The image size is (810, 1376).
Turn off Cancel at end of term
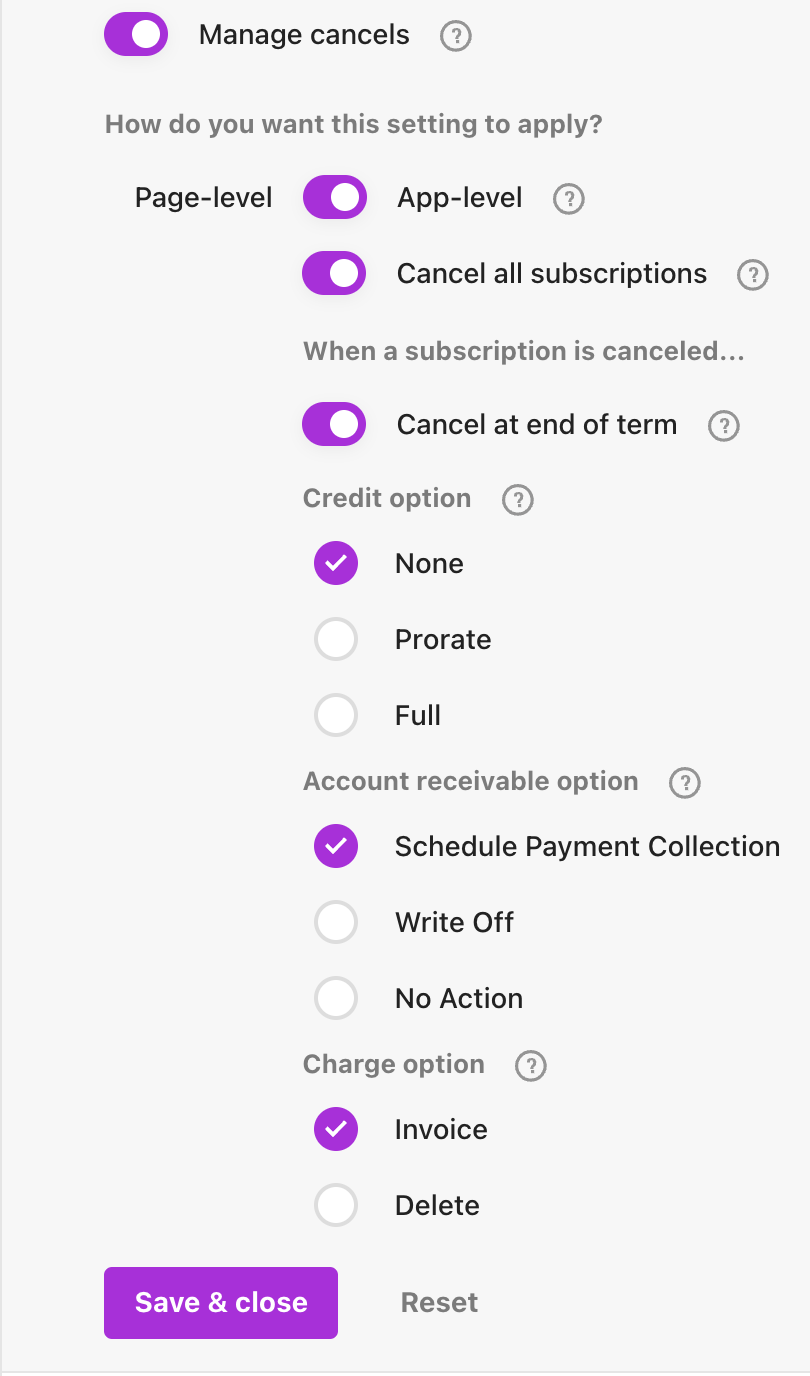pos(335,425)
